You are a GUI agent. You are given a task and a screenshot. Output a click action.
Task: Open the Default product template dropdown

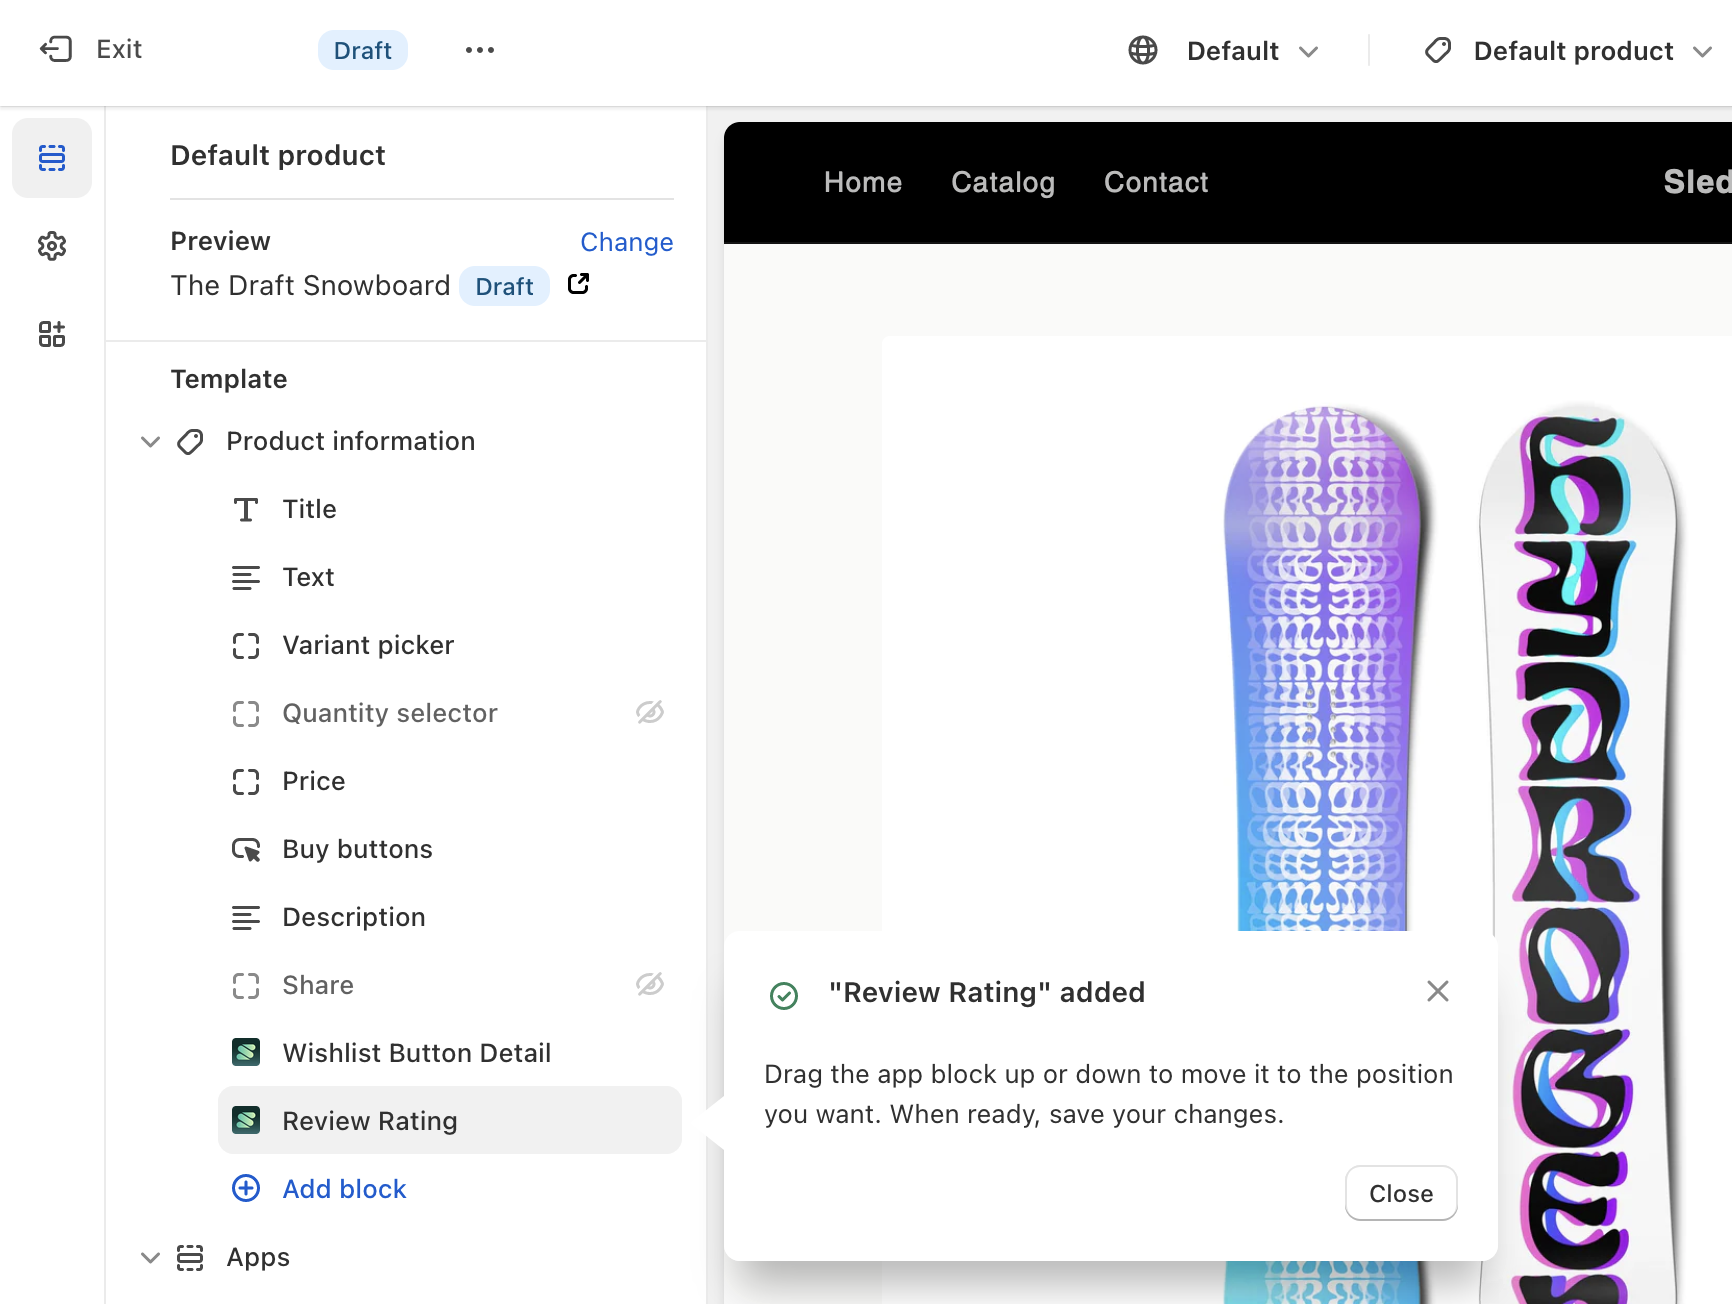coord(1570,51)
